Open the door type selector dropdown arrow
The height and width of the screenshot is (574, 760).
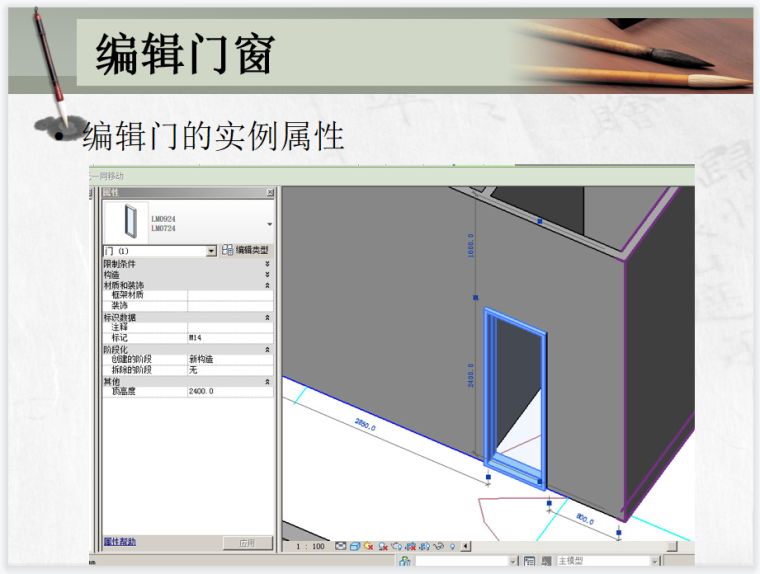268,224
